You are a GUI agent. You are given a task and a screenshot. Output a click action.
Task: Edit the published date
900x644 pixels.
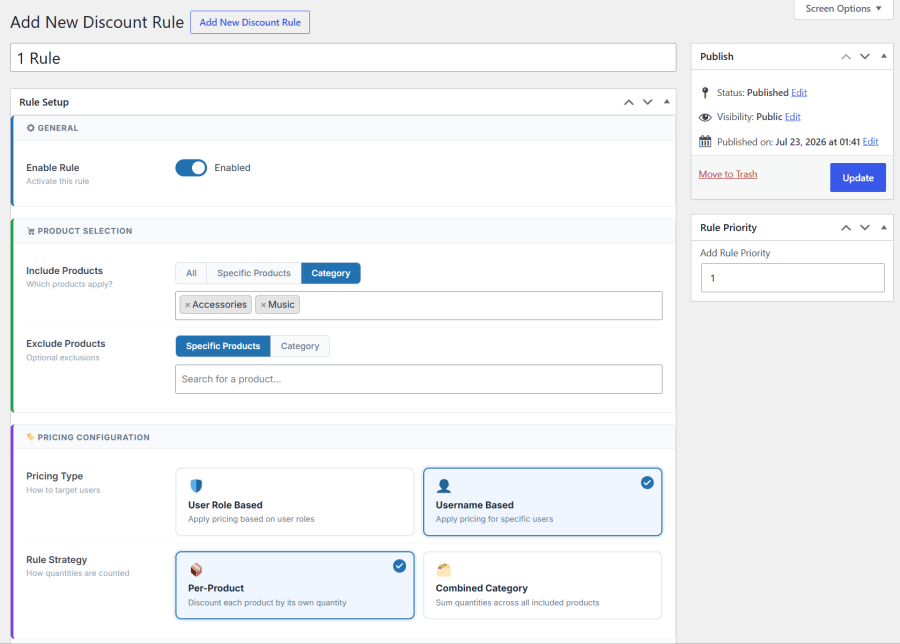[870, 141]
